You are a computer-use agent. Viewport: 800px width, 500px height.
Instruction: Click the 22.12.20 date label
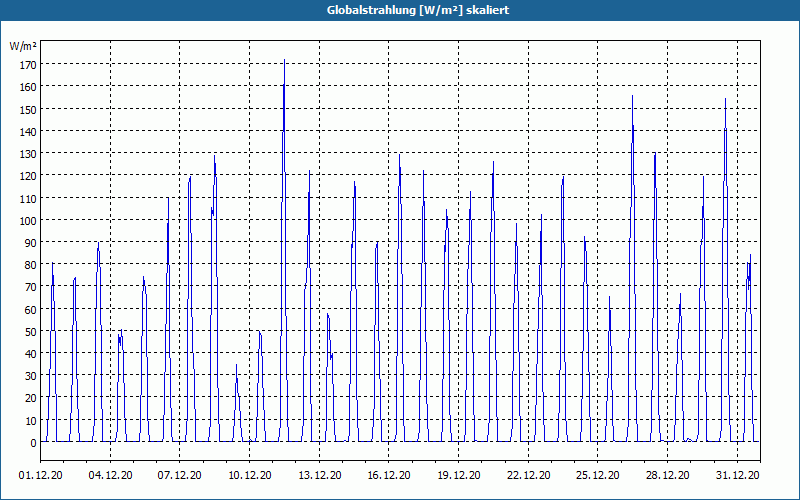tap(529, 476)
